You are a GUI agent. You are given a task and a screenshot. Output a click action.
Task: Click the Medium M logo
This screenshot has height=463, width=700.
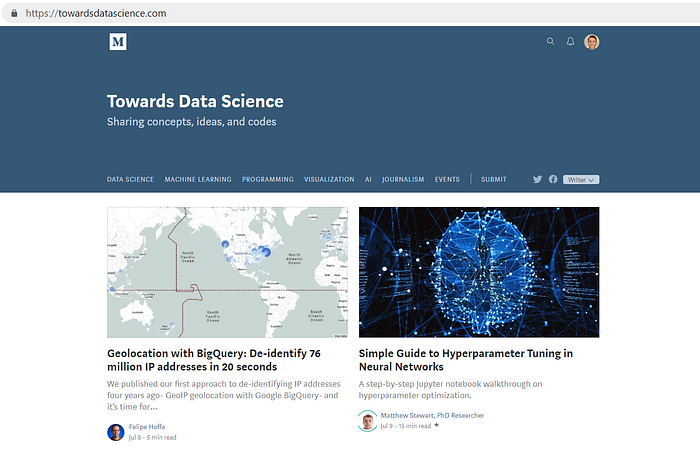(118, 42)
